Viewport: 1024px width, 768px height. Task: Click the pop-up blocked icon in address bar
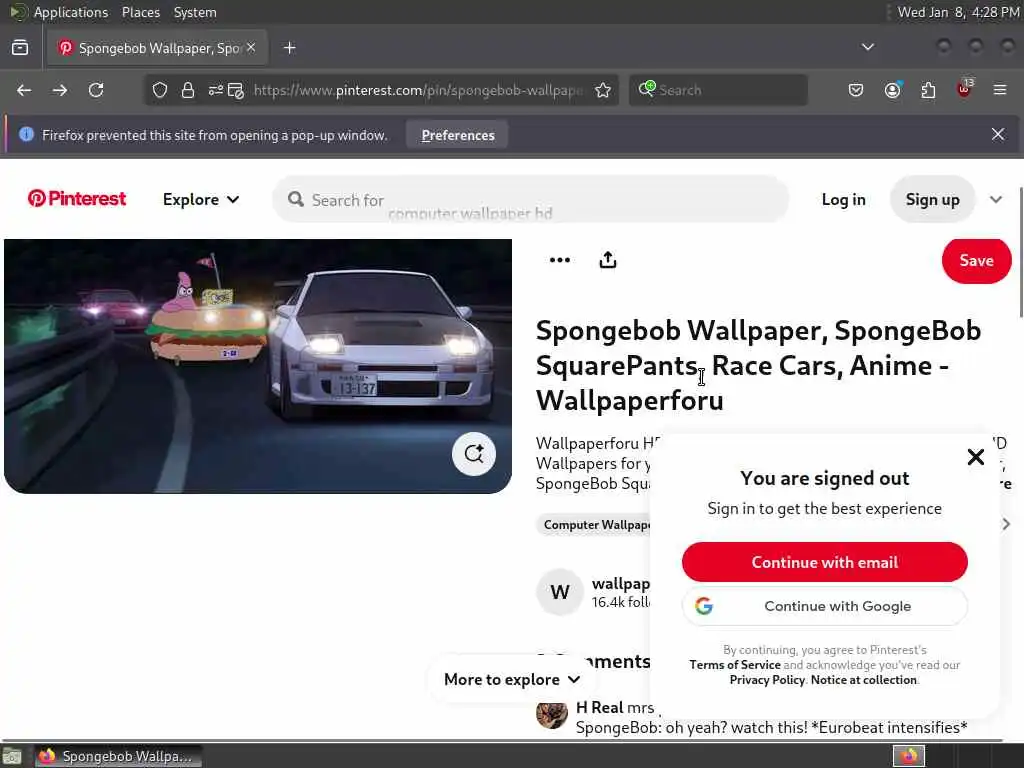[236, 90]
